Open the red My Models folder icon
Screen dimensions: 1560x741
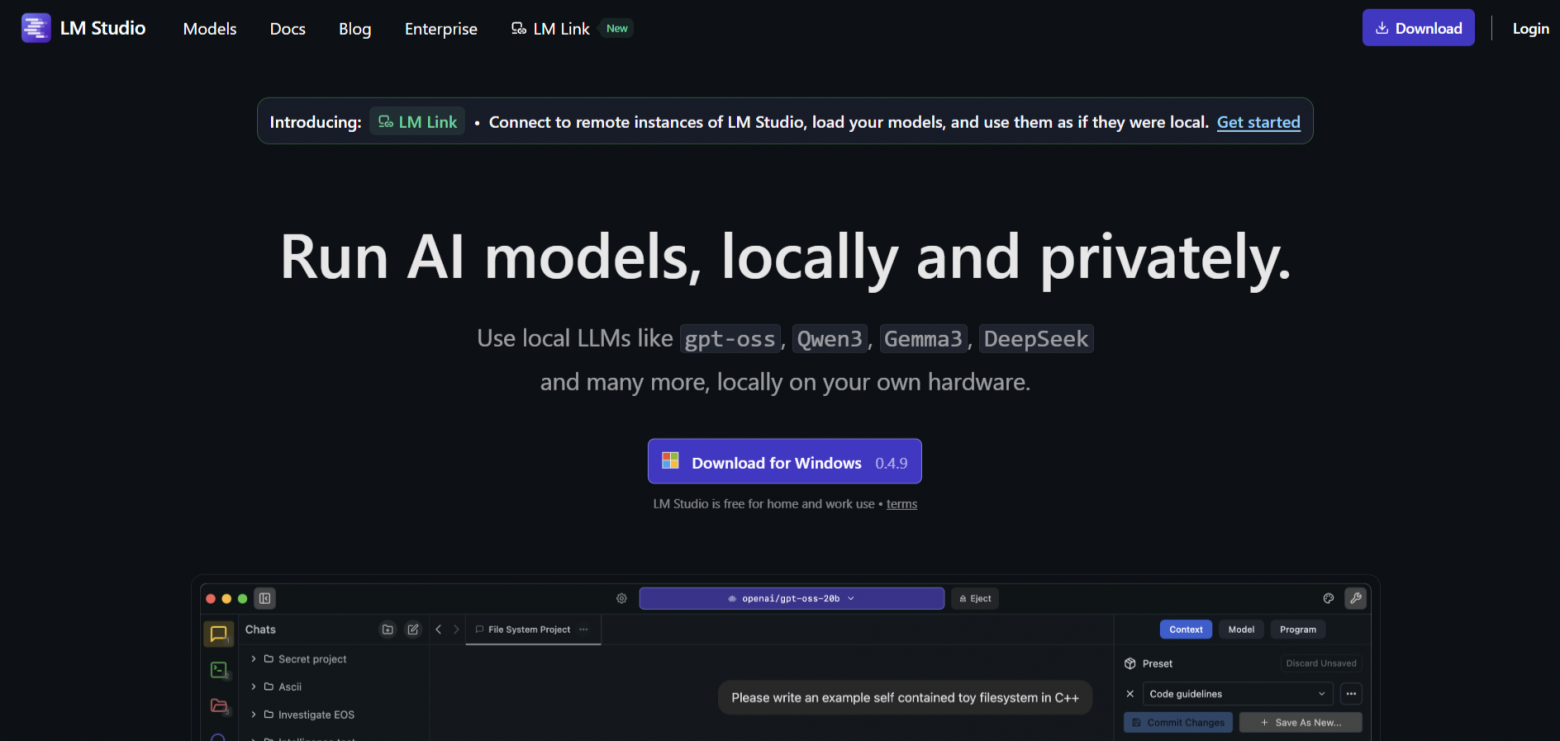click(x=219, y=706)
